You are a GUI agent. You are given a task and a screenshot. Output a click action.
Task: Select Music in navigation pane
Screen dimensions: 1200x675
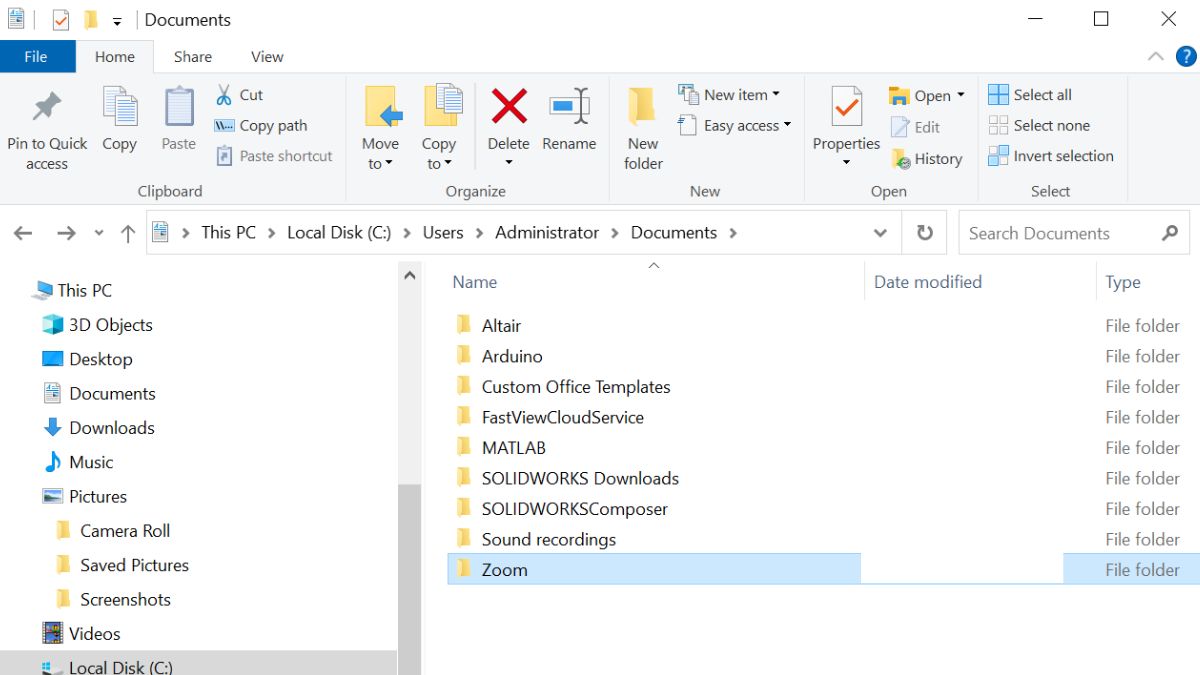click(x=78, y=462)
